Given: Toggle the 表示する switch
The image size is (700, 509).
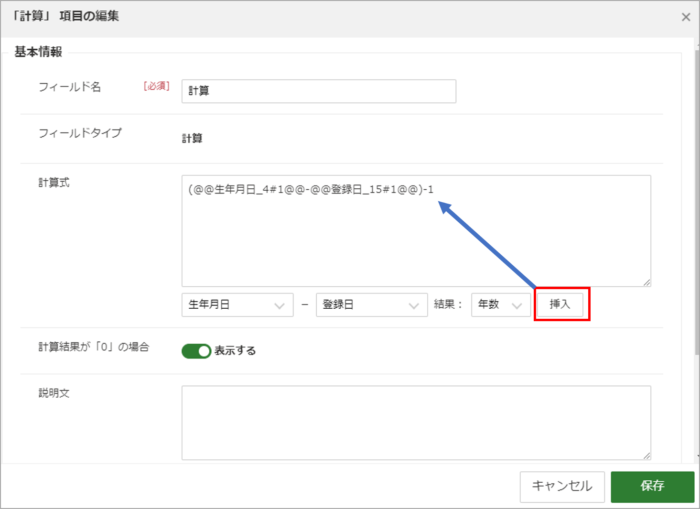Looking at the screenshot, I should point(196,351).
